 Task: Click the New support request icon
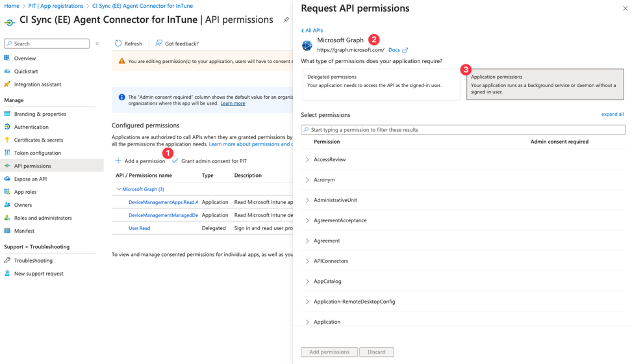(7, 273)
